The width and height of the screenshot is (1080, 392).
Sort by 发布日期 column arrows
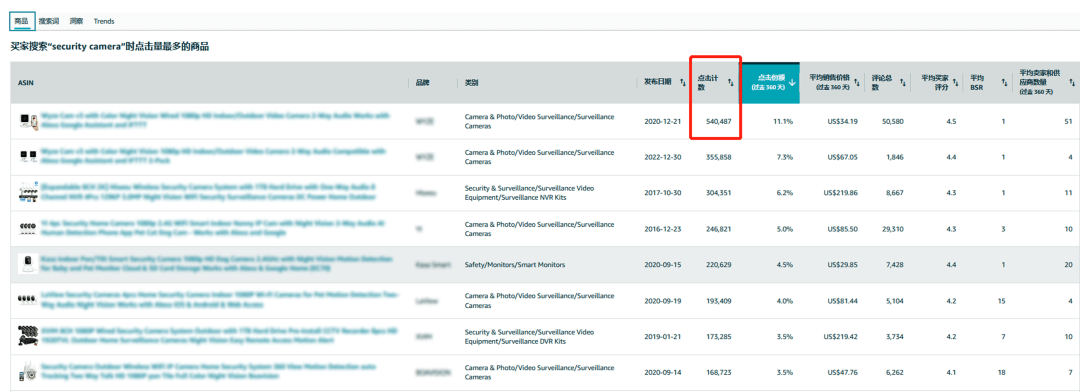(683, 83)
